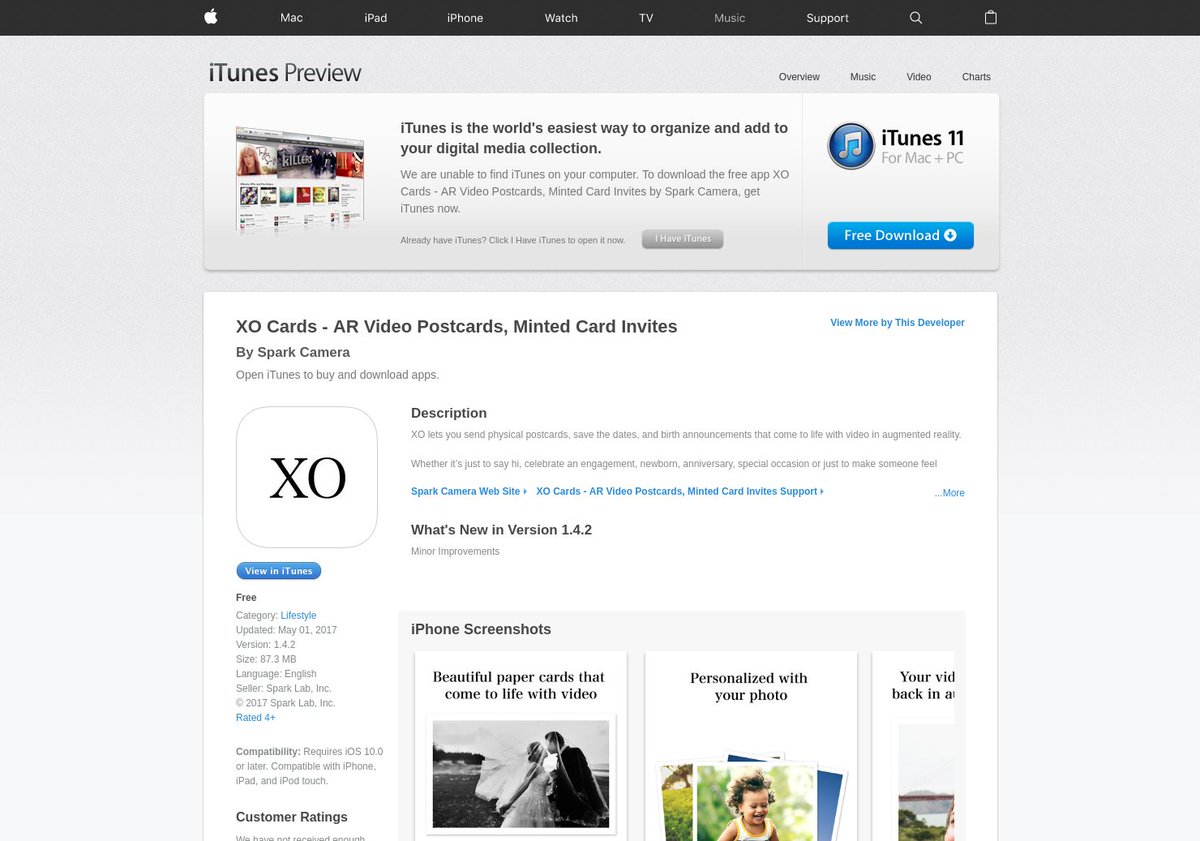Open the iPhone menu item
The height and width of the screenshot is (841, 1200).
pos(465,18)
